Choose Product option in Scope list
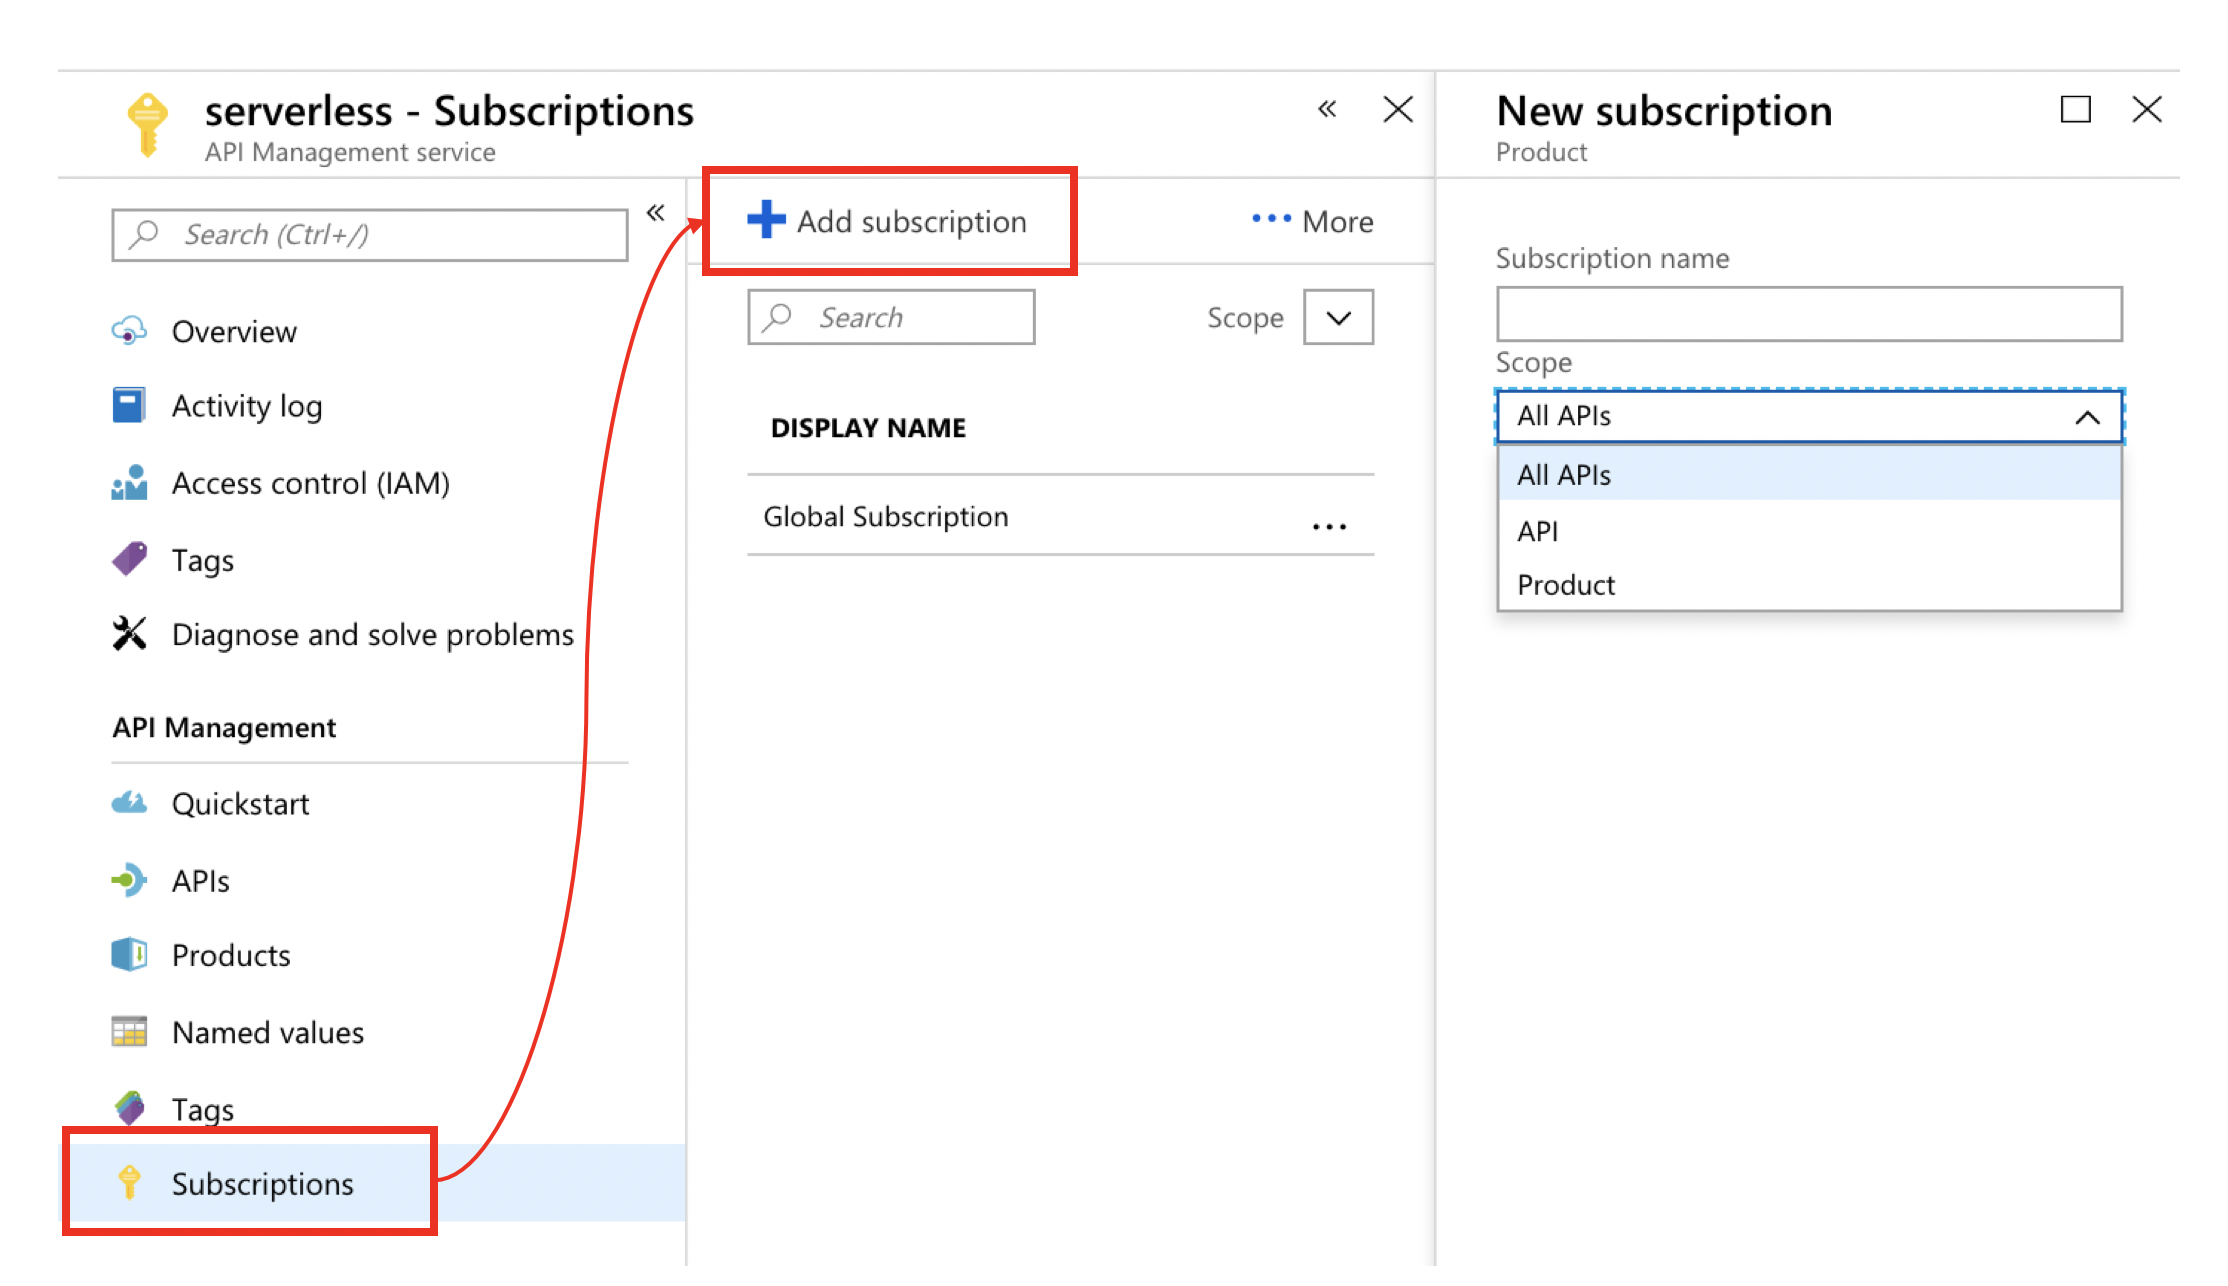Screen dimensions: 2228x1286 (1809, 584)
